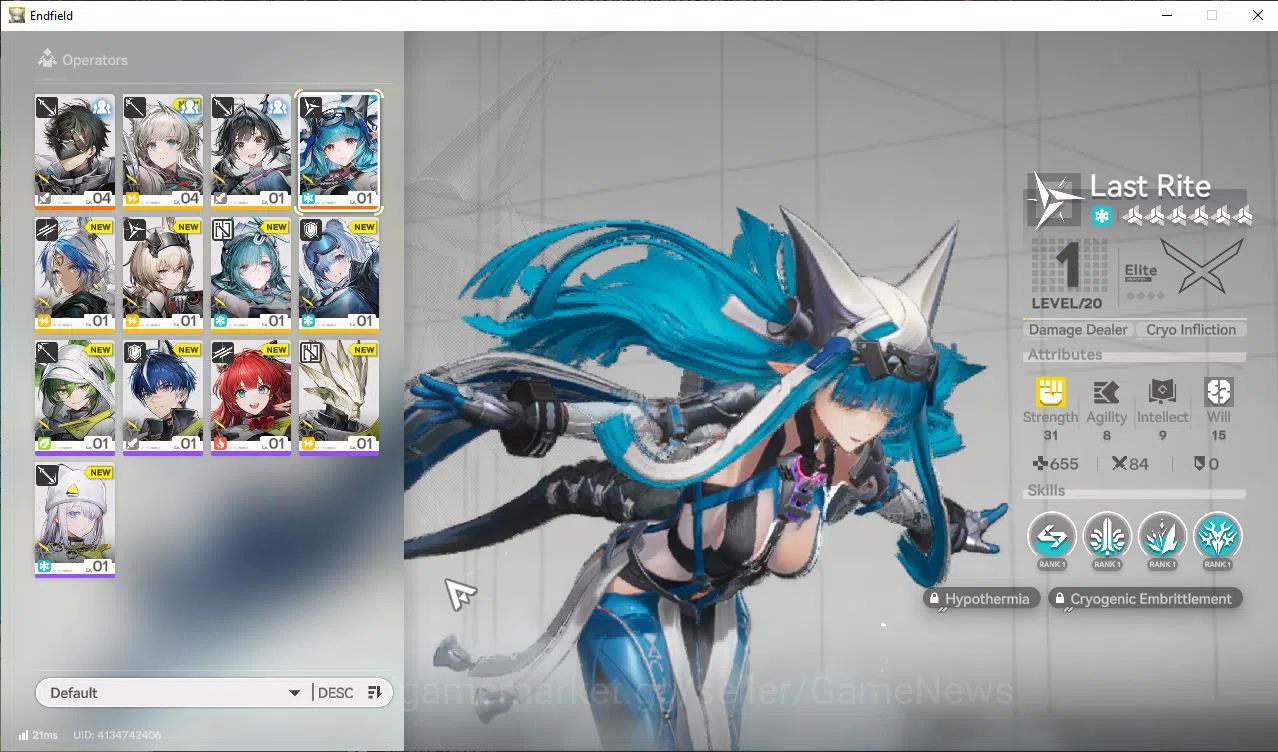This screenshot has height=752, width=1278.
Task: Click the attack swords icon next to 84
Action: pyautogui.click(x=1119, y=464)
